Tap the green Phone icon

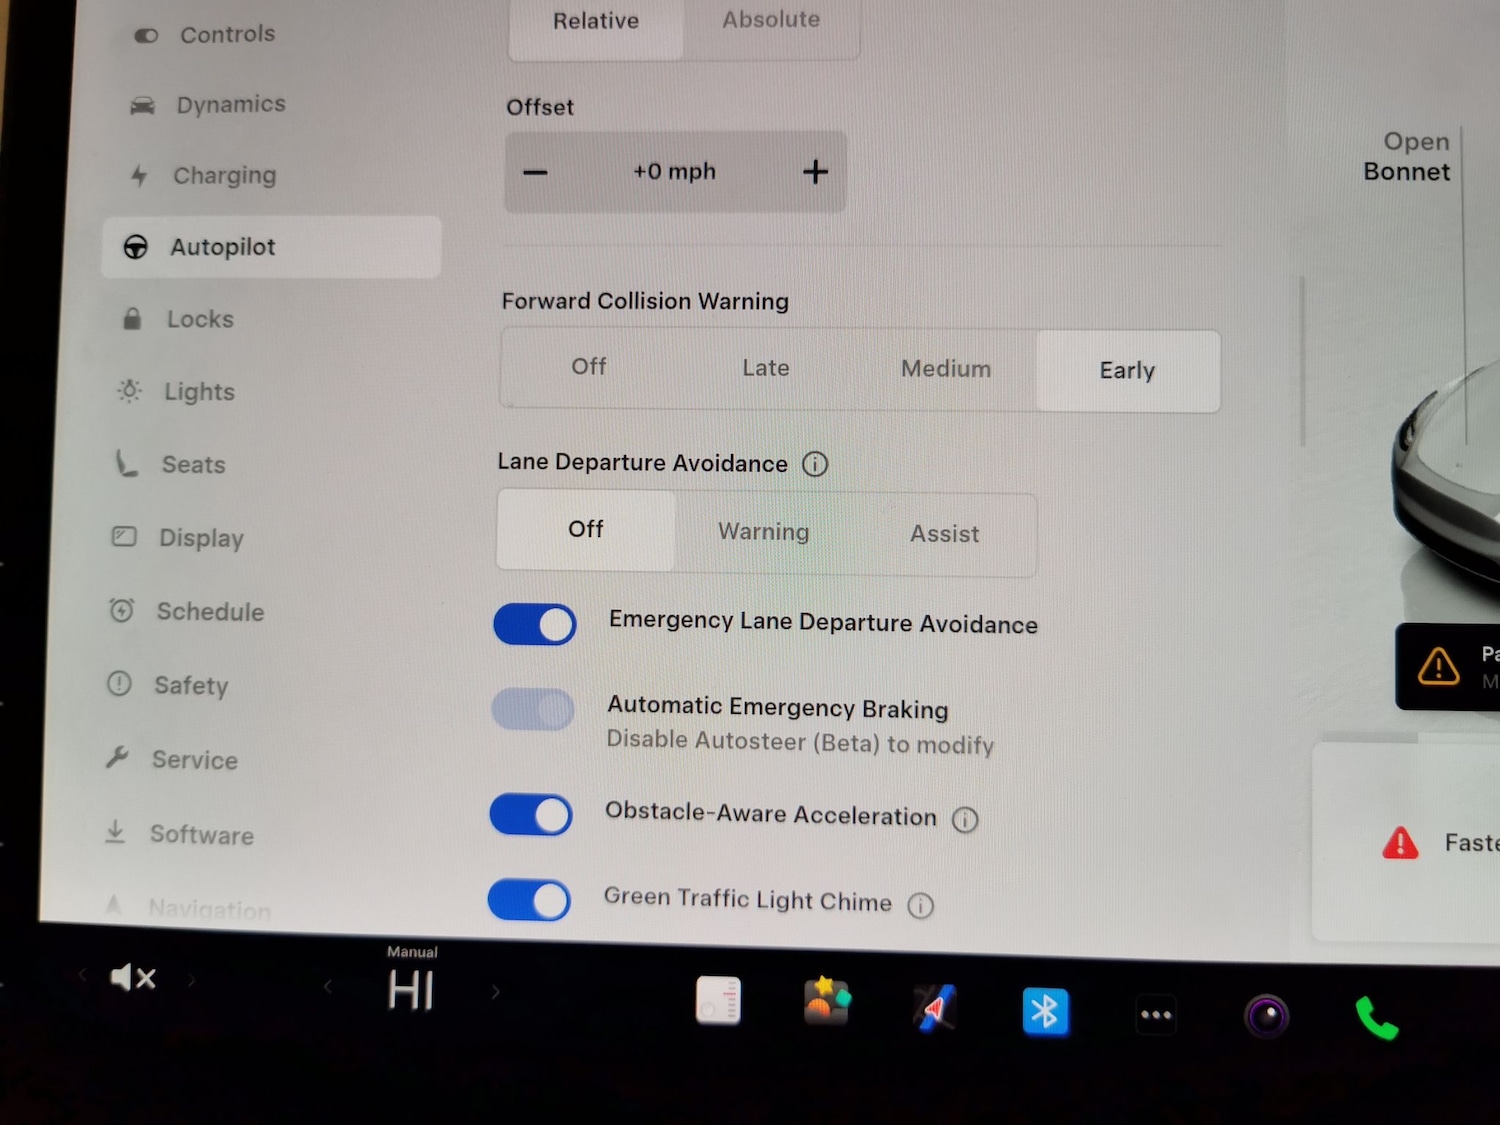pos(1376,1018)
